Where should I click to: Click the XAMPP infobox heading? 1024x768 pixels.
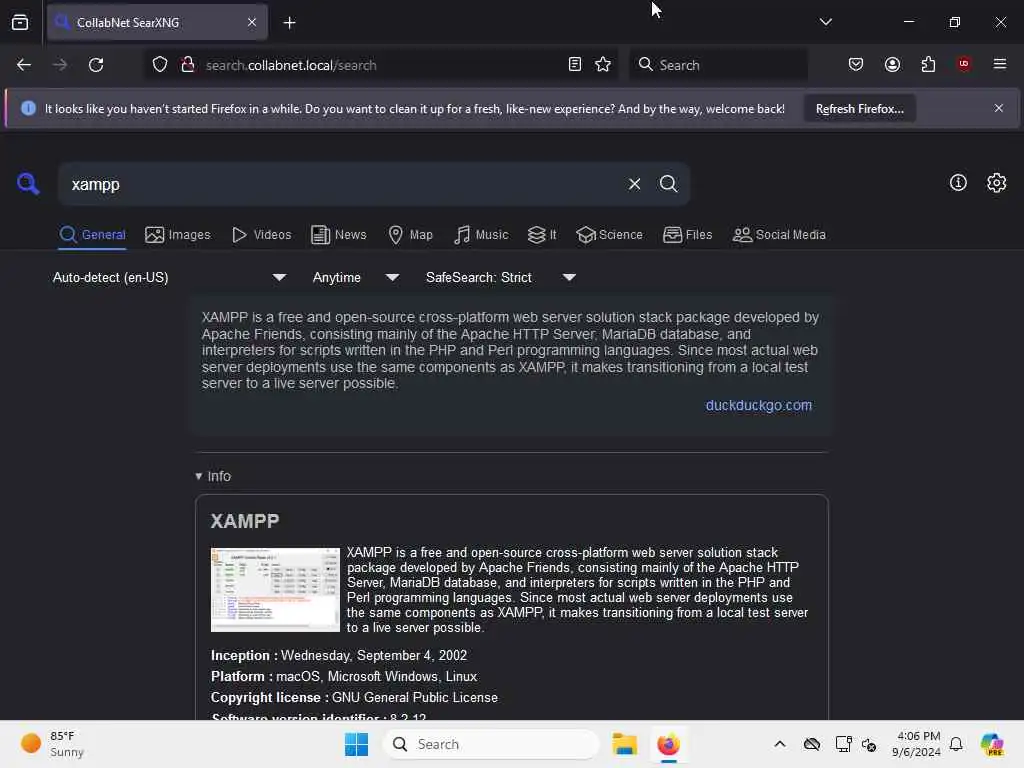pyautogui.click(x=245, y=521)
